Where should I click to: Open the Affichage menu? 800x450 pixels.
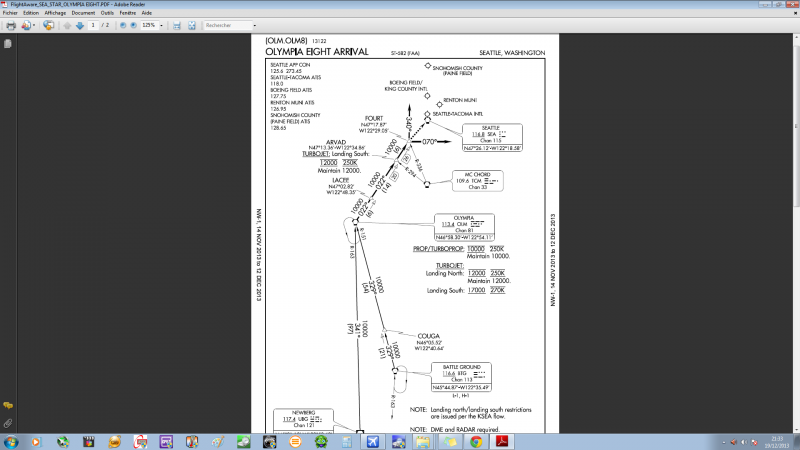click(56, 13)
